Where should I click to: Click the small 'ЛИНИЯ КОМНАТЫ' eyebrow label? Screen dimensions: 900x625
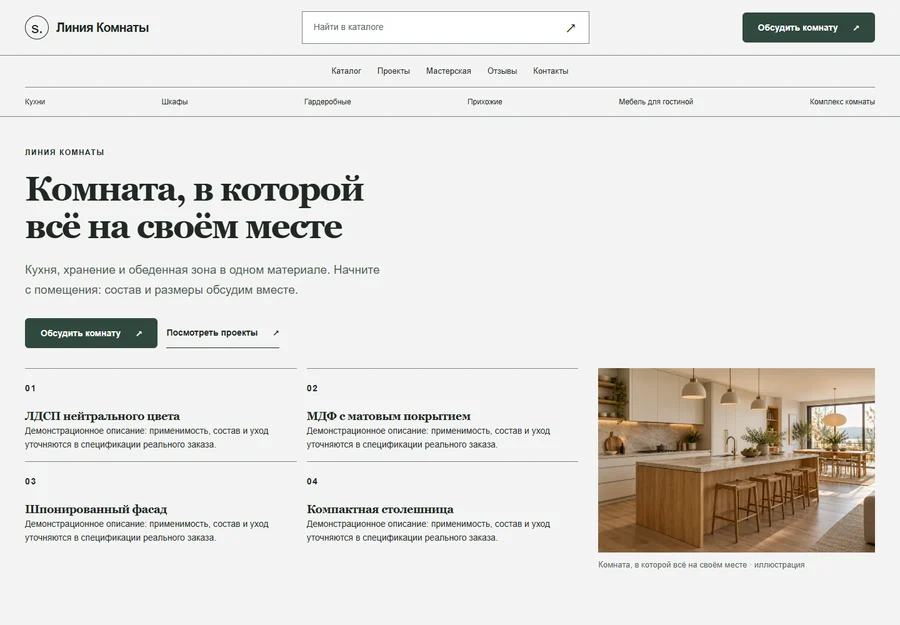(64, 152)
